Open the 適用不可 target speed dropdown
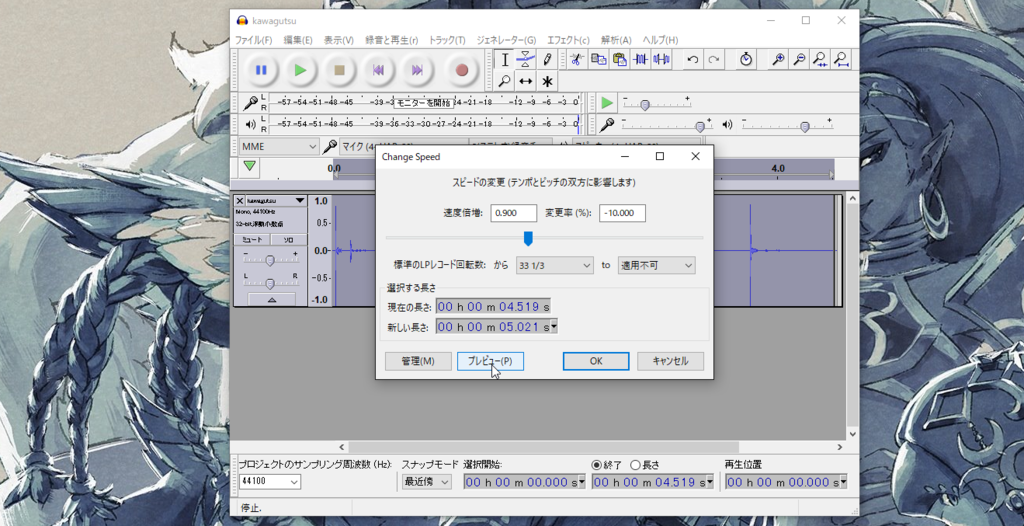The height and width of the screenshot is (526, 1024). pos(656,265)
